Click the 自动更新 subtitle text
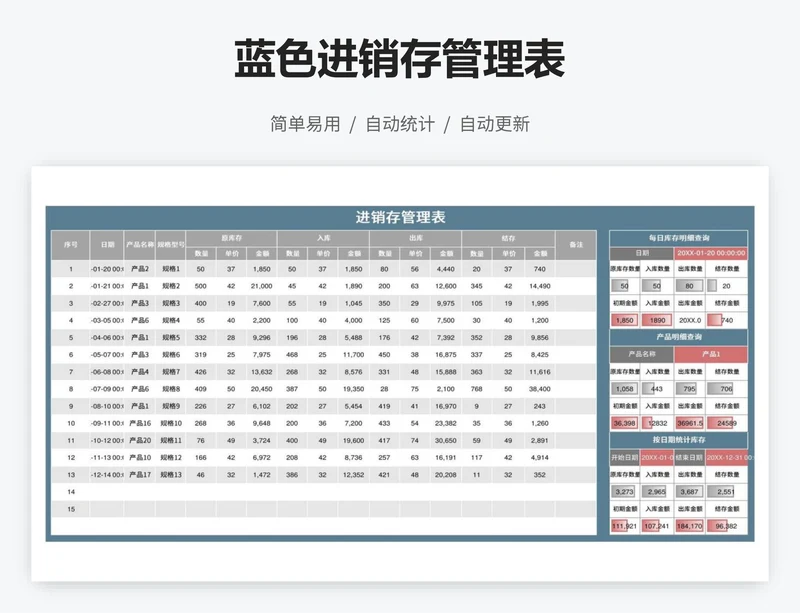The width and height of the screenshot is (800, 613). pos(494,124)
